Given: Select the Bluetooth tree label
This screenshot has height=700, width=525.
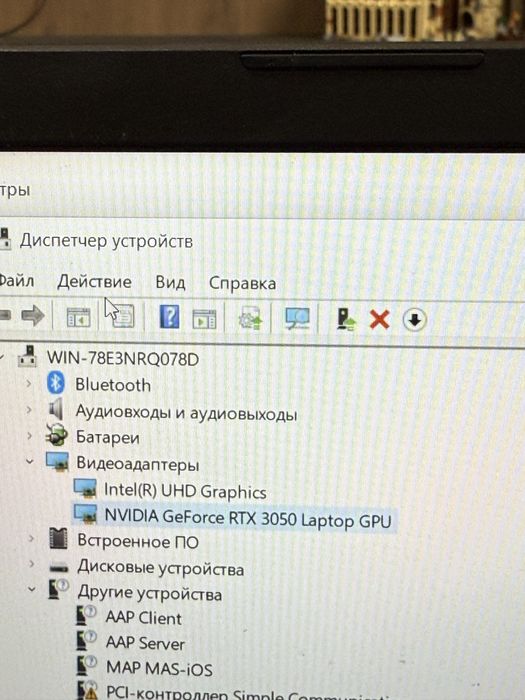Looking at the screenshot, I should (113, 384).
